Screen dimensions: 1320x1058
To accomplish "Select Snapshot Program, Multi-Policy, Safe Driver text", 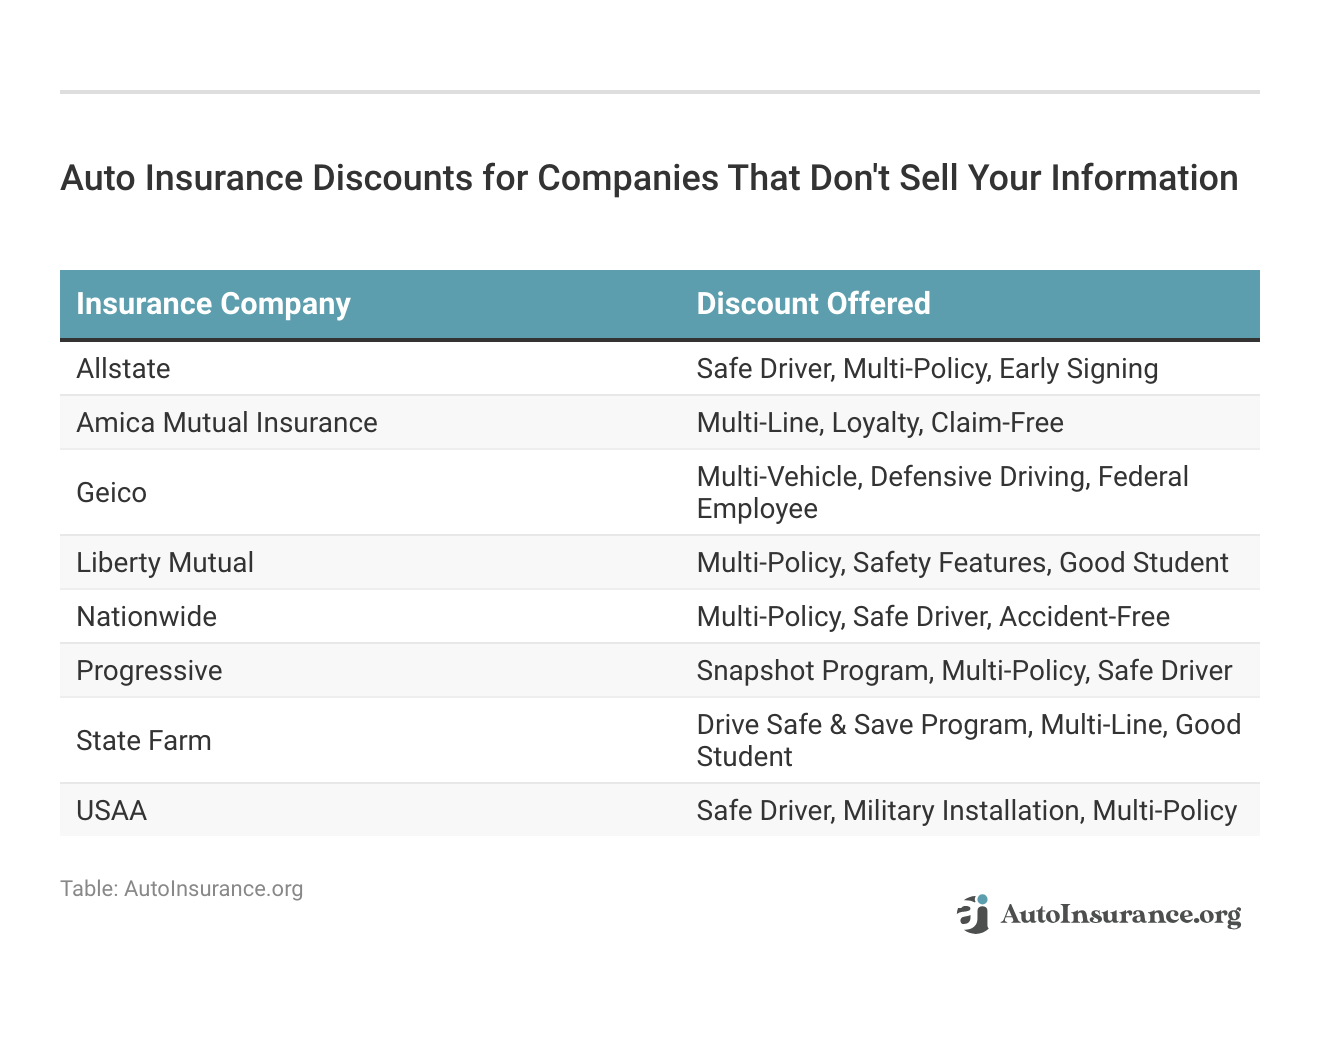I will coord(964,671).
